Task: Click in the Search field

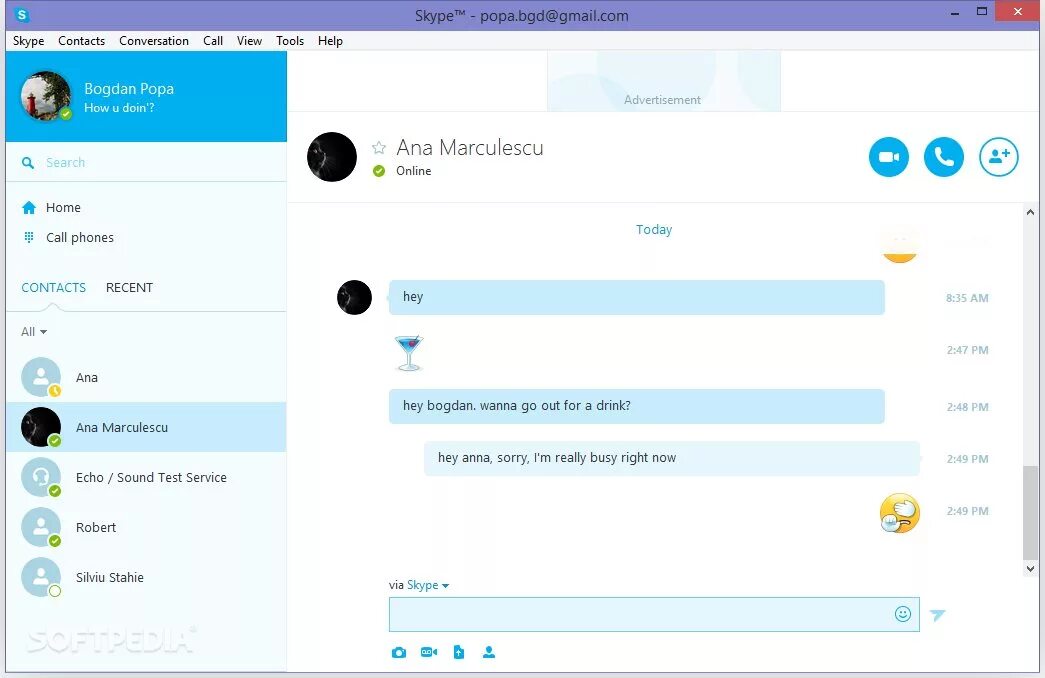Action: [x=146, y=163]
